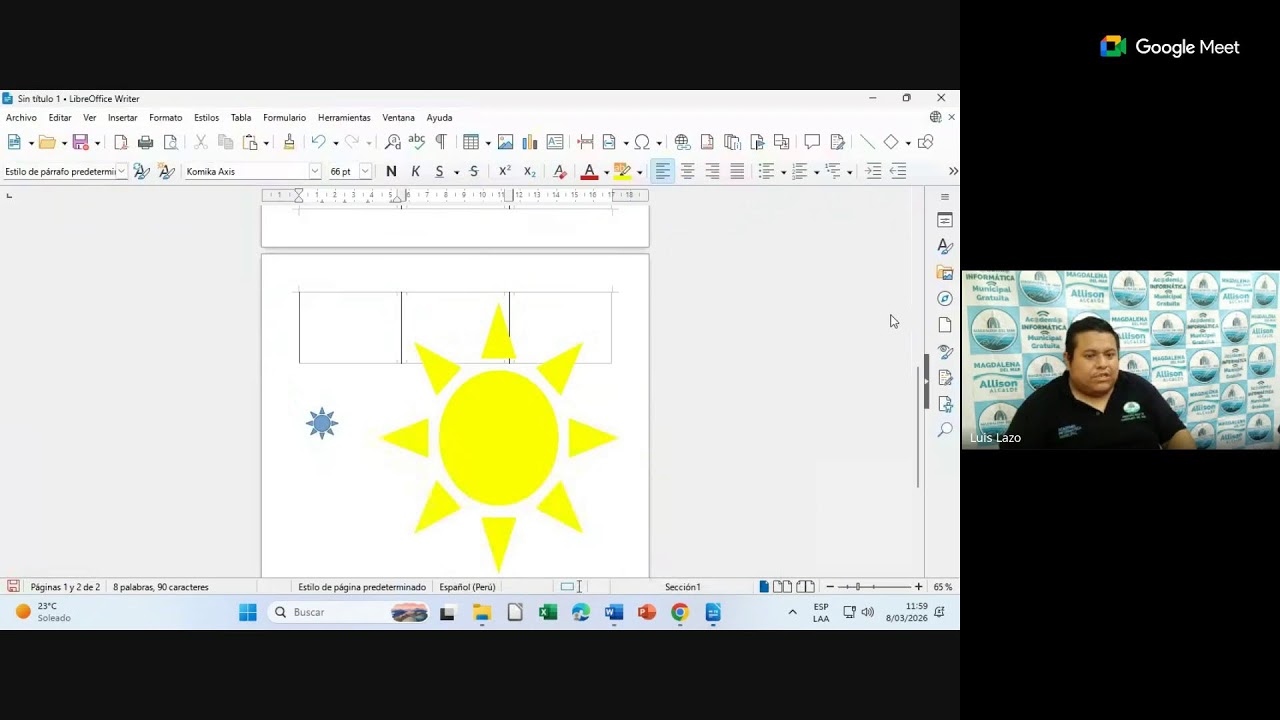Screen dimensions: 1280x720
Task: Open Excel from the taskbar
Action: pos(548,612)
